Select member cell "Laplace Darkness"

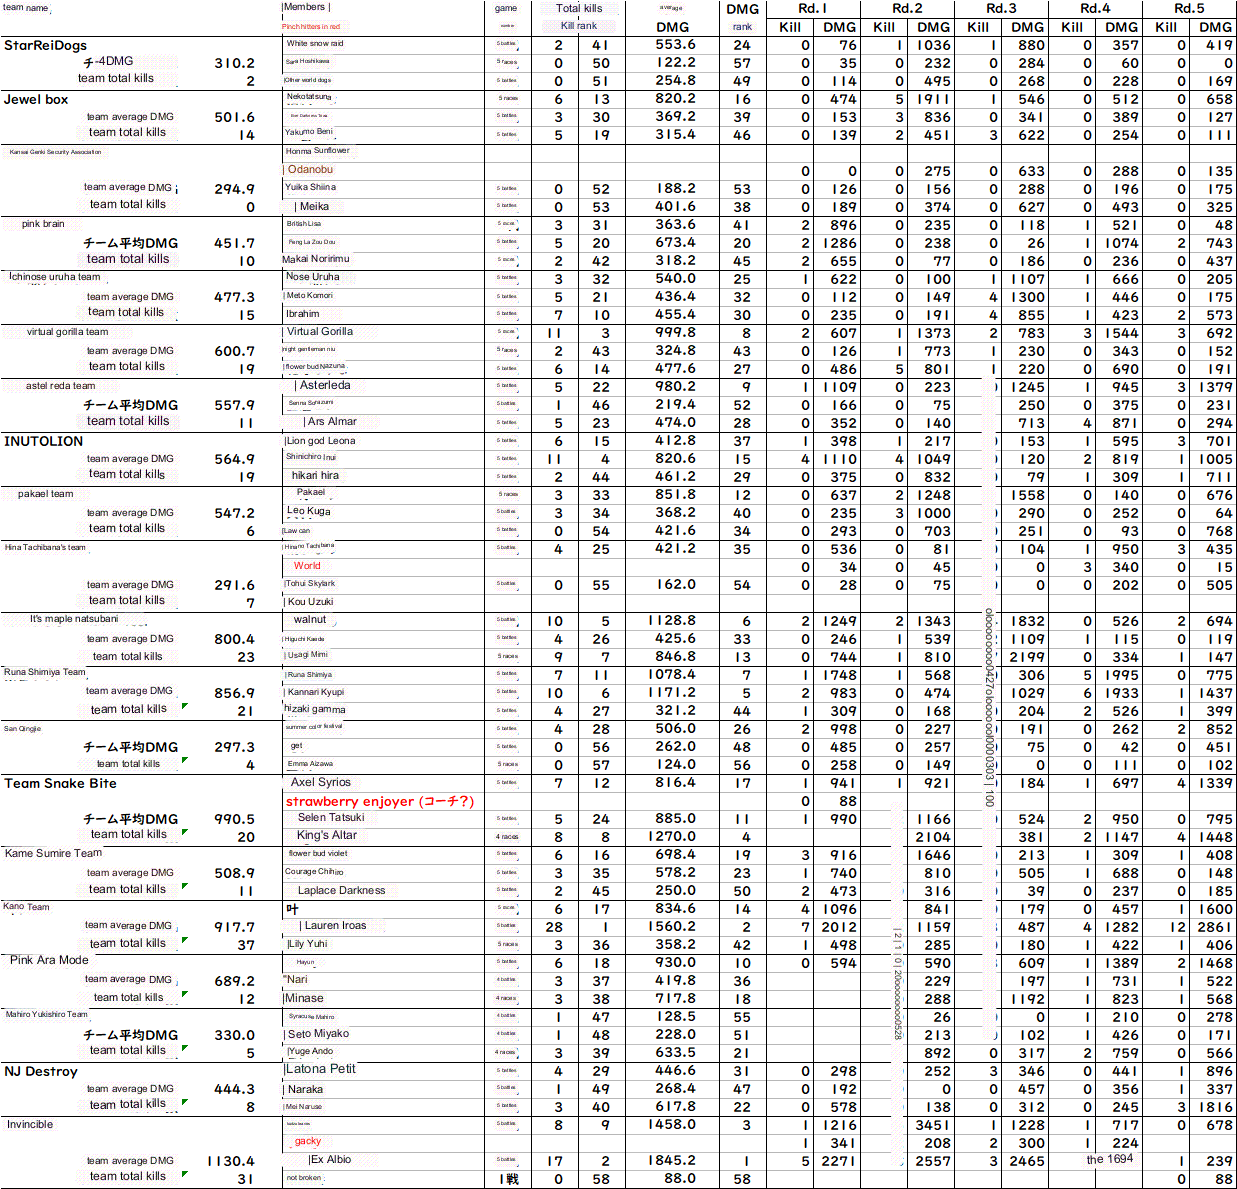(341, 890)
